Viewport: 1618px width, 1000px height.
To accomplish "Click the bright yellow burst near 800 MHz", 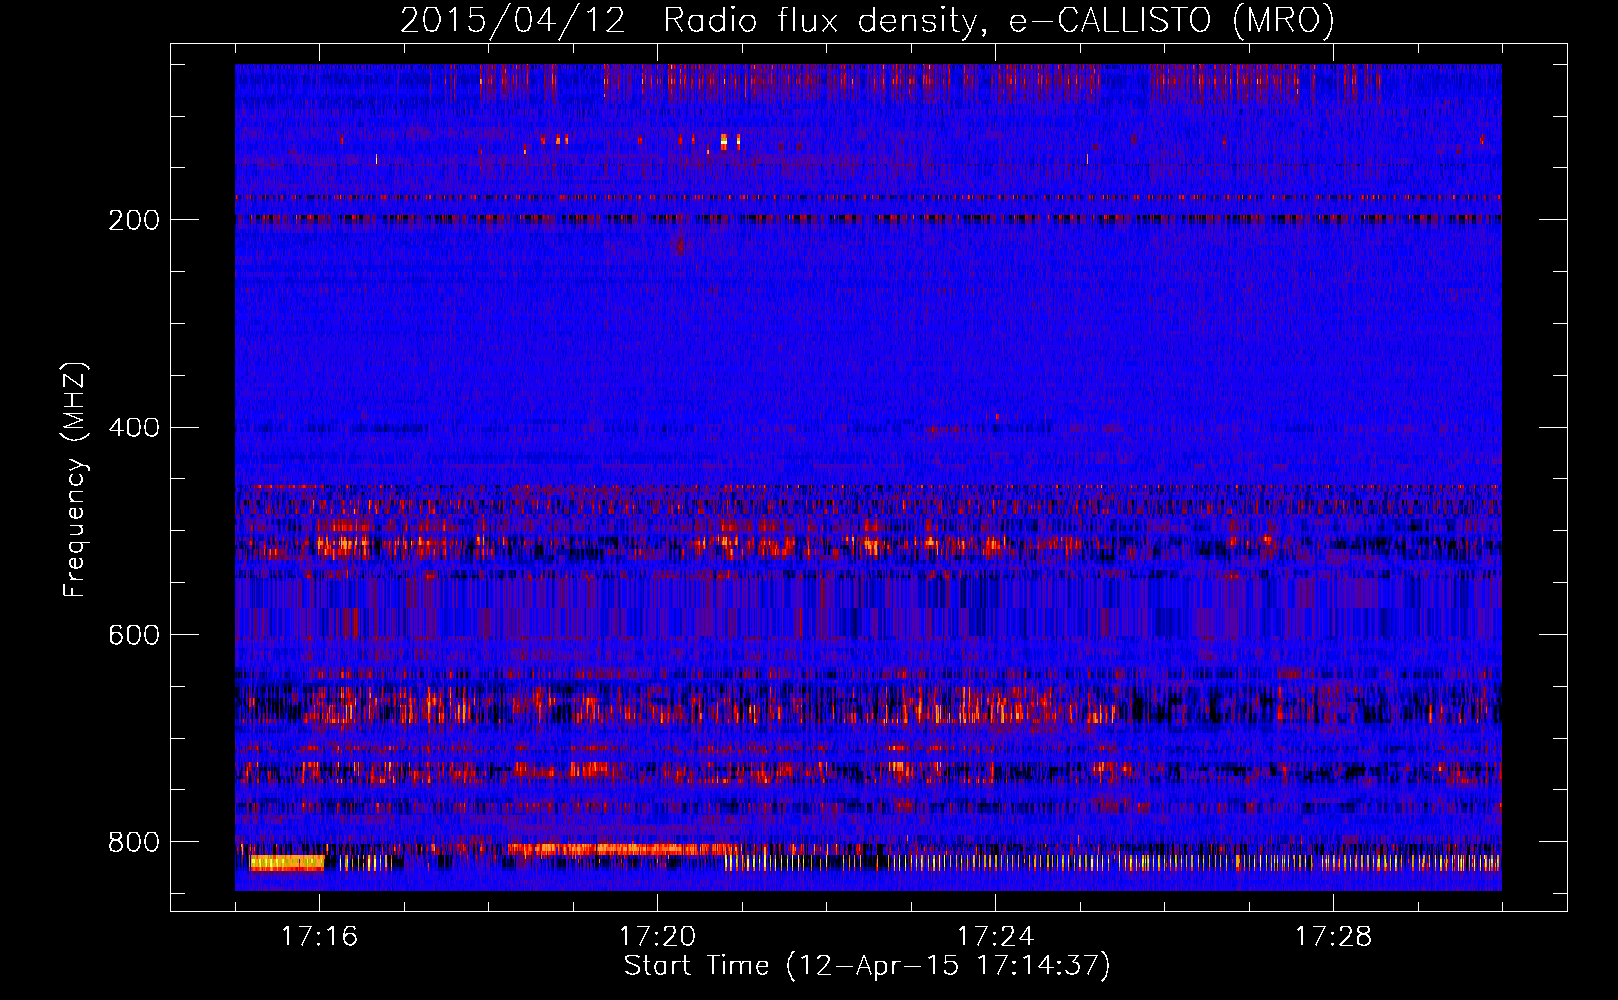I will tap(287, 862).
